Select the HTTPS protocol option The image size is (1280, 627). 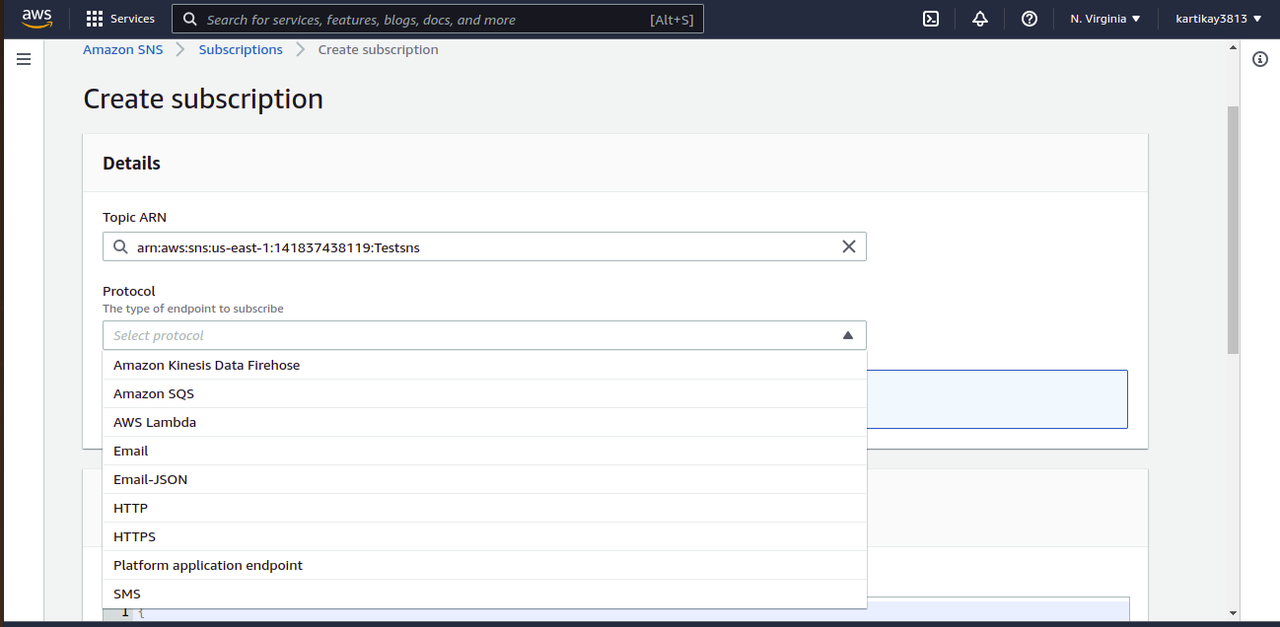click(484, 537)
